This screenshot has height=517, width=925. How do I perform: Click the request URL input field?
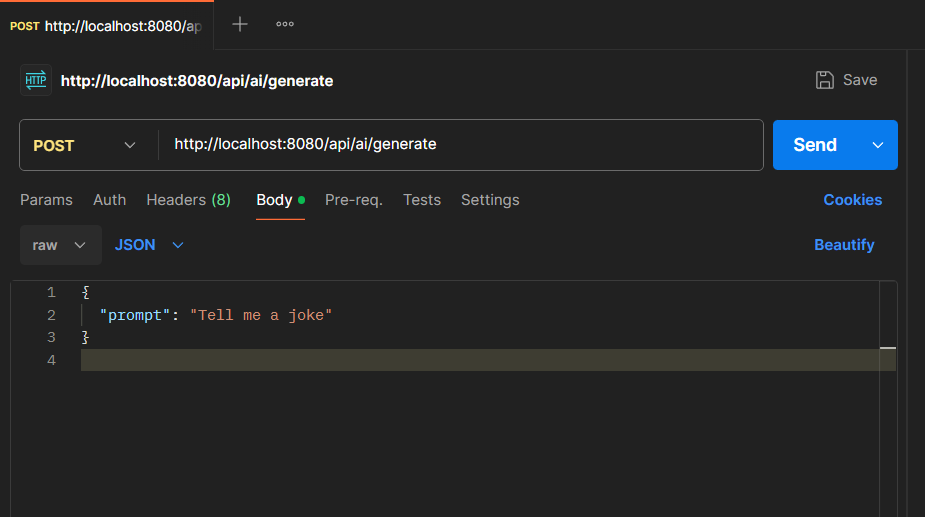click(x=460, y=145)
